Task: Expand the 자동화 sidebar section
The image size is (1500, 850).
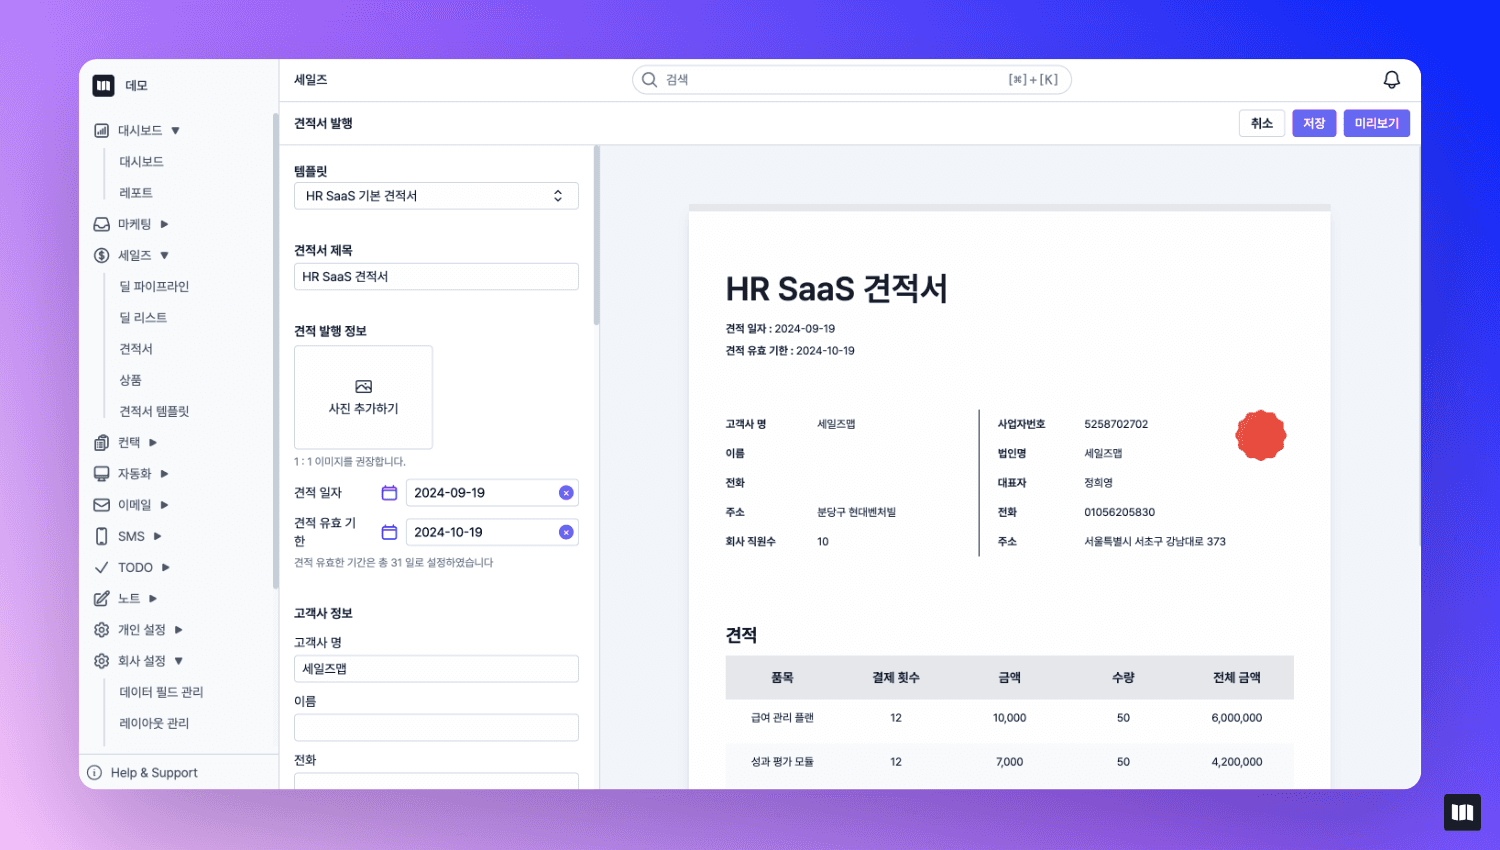Action: (x=164, y=474)
